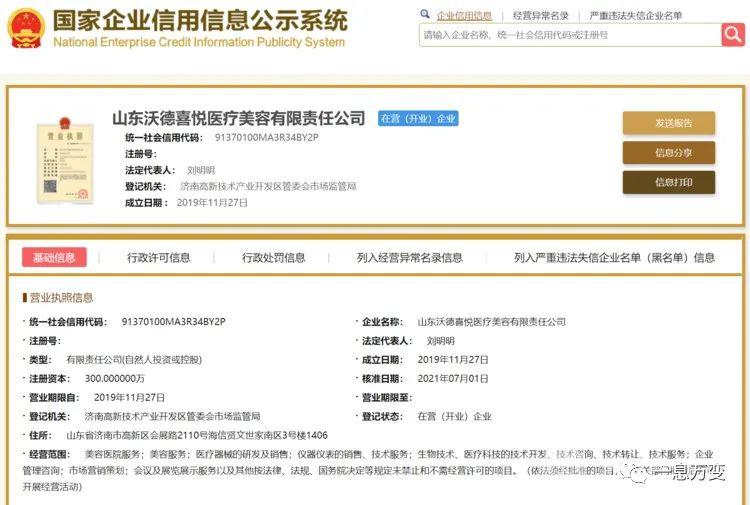Select the 经营异常名录 search category
The width and height of the screenshot is (750, 505).
coord(540,16)
